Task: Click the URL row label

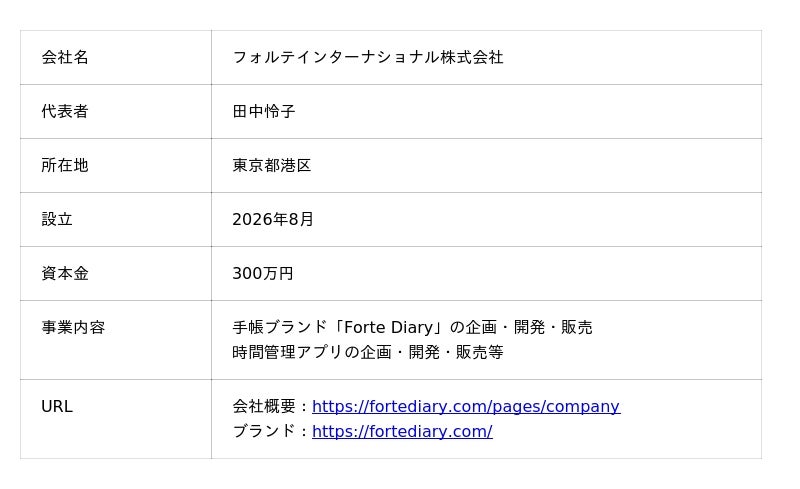Action: click(57, 406)
